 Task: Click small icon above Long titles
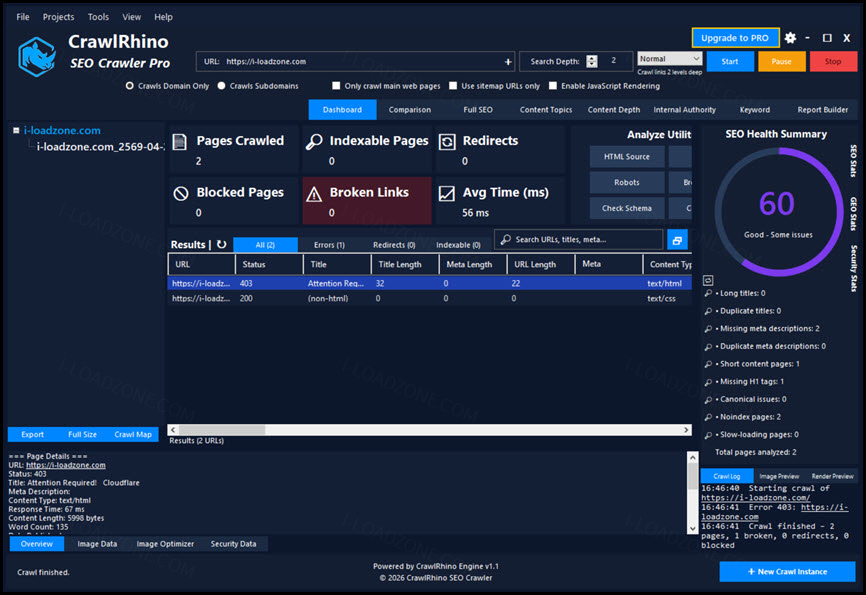click(x=708, y=280)
